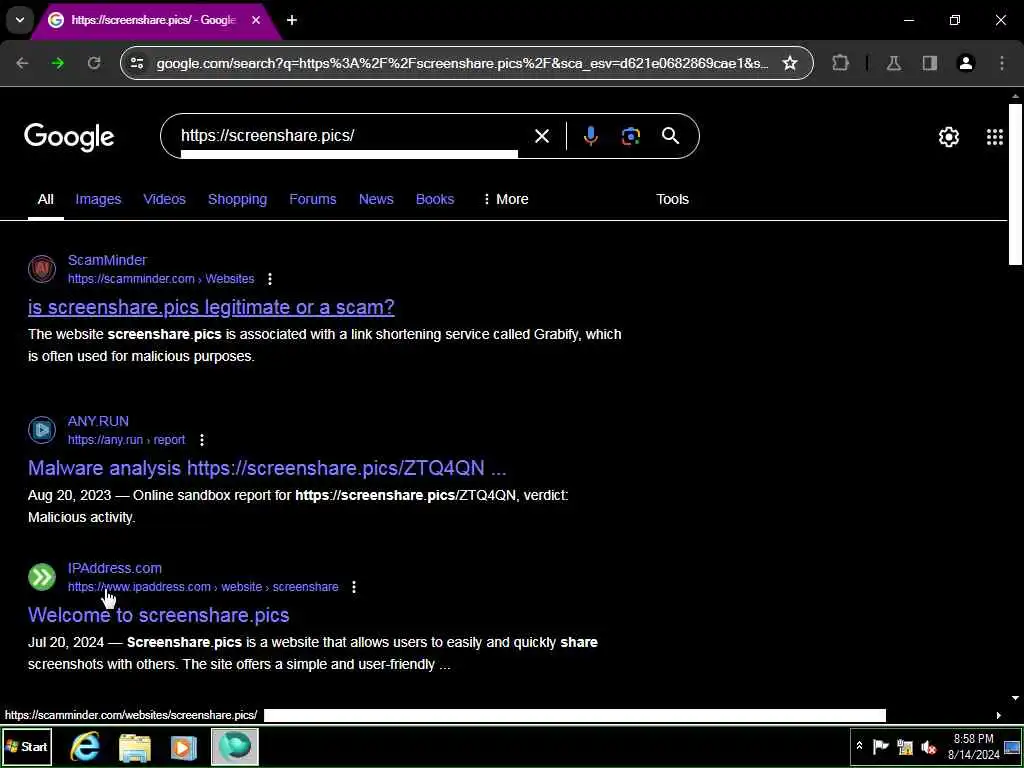This screenshot has height=768, width=1024.
Task: Open options for ANY.RUN result
Action: click(x=202, y=440)
